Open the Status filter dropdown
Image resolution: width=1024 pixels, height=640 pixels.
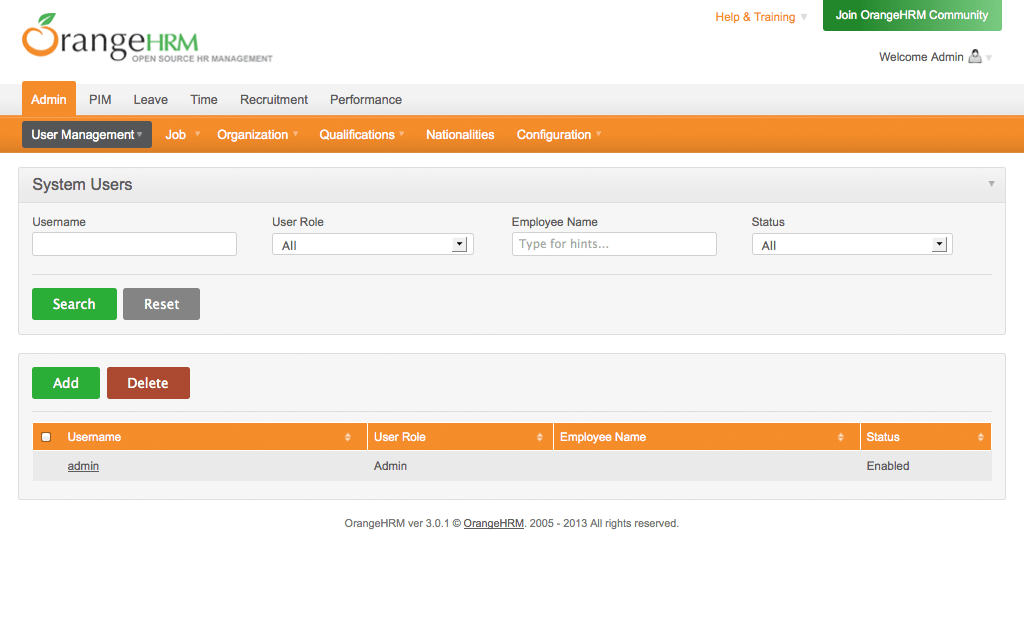click(x=852, y=244)
